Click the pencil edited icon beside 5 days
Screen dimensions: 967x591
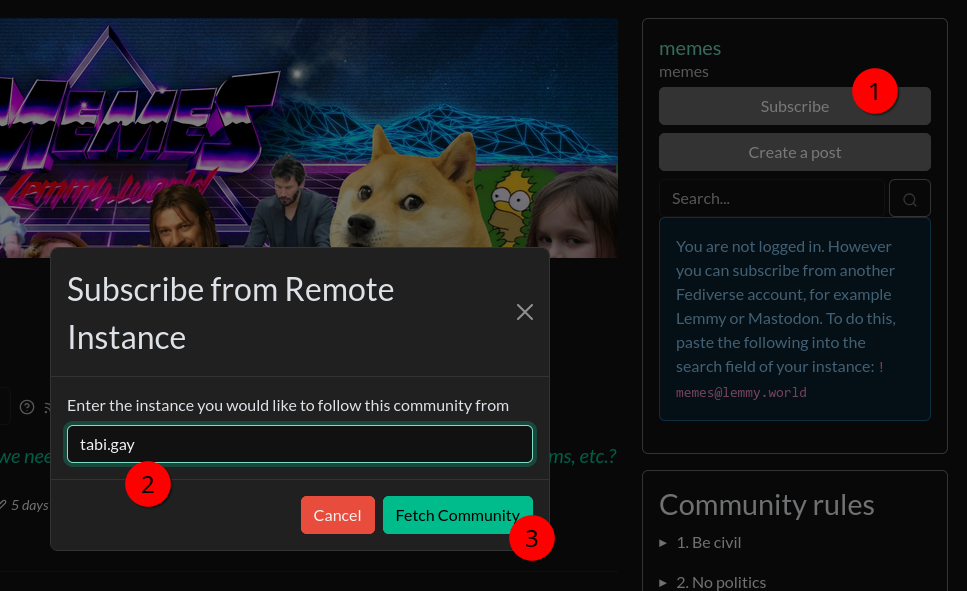click(3, 505)
